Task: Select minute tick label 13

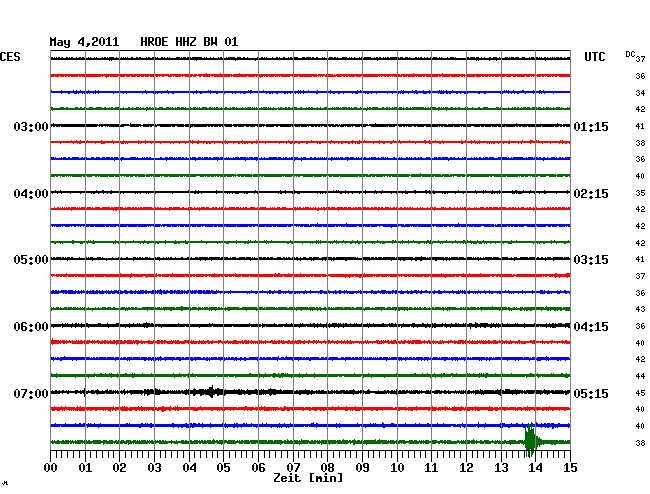Action: coord(501,468)
